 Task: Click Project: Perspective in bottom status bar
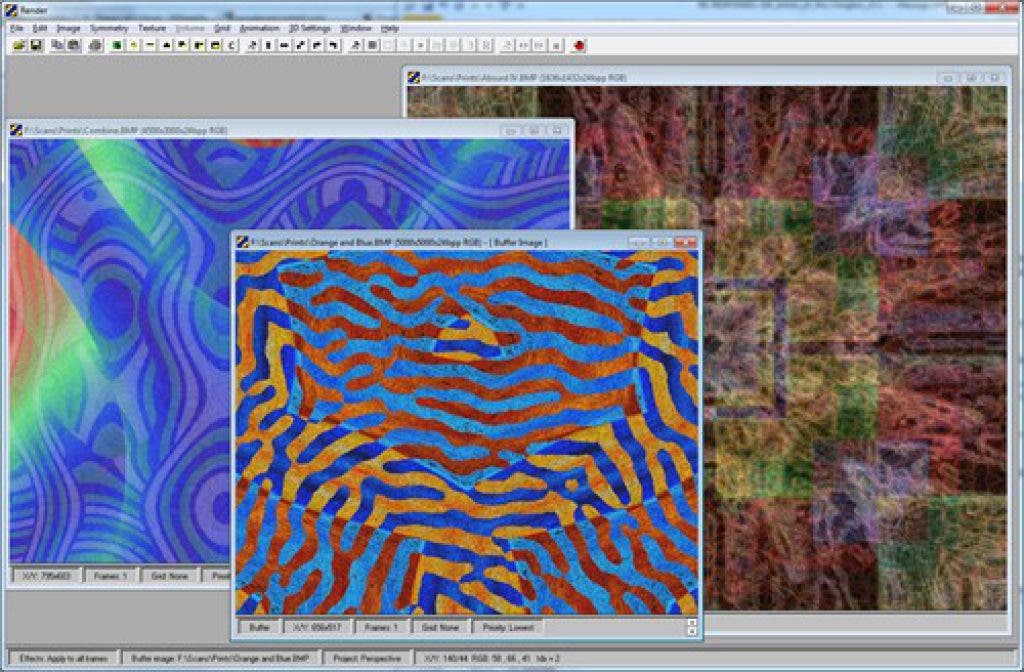point(369,658)
